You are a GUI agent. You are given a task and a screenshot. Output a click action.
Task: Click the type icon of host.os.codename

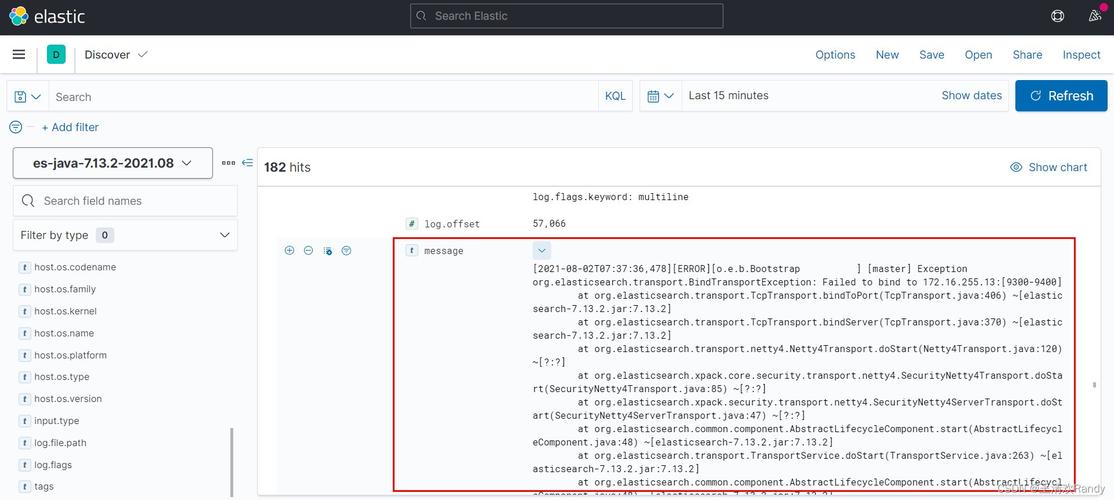[25, 268]
